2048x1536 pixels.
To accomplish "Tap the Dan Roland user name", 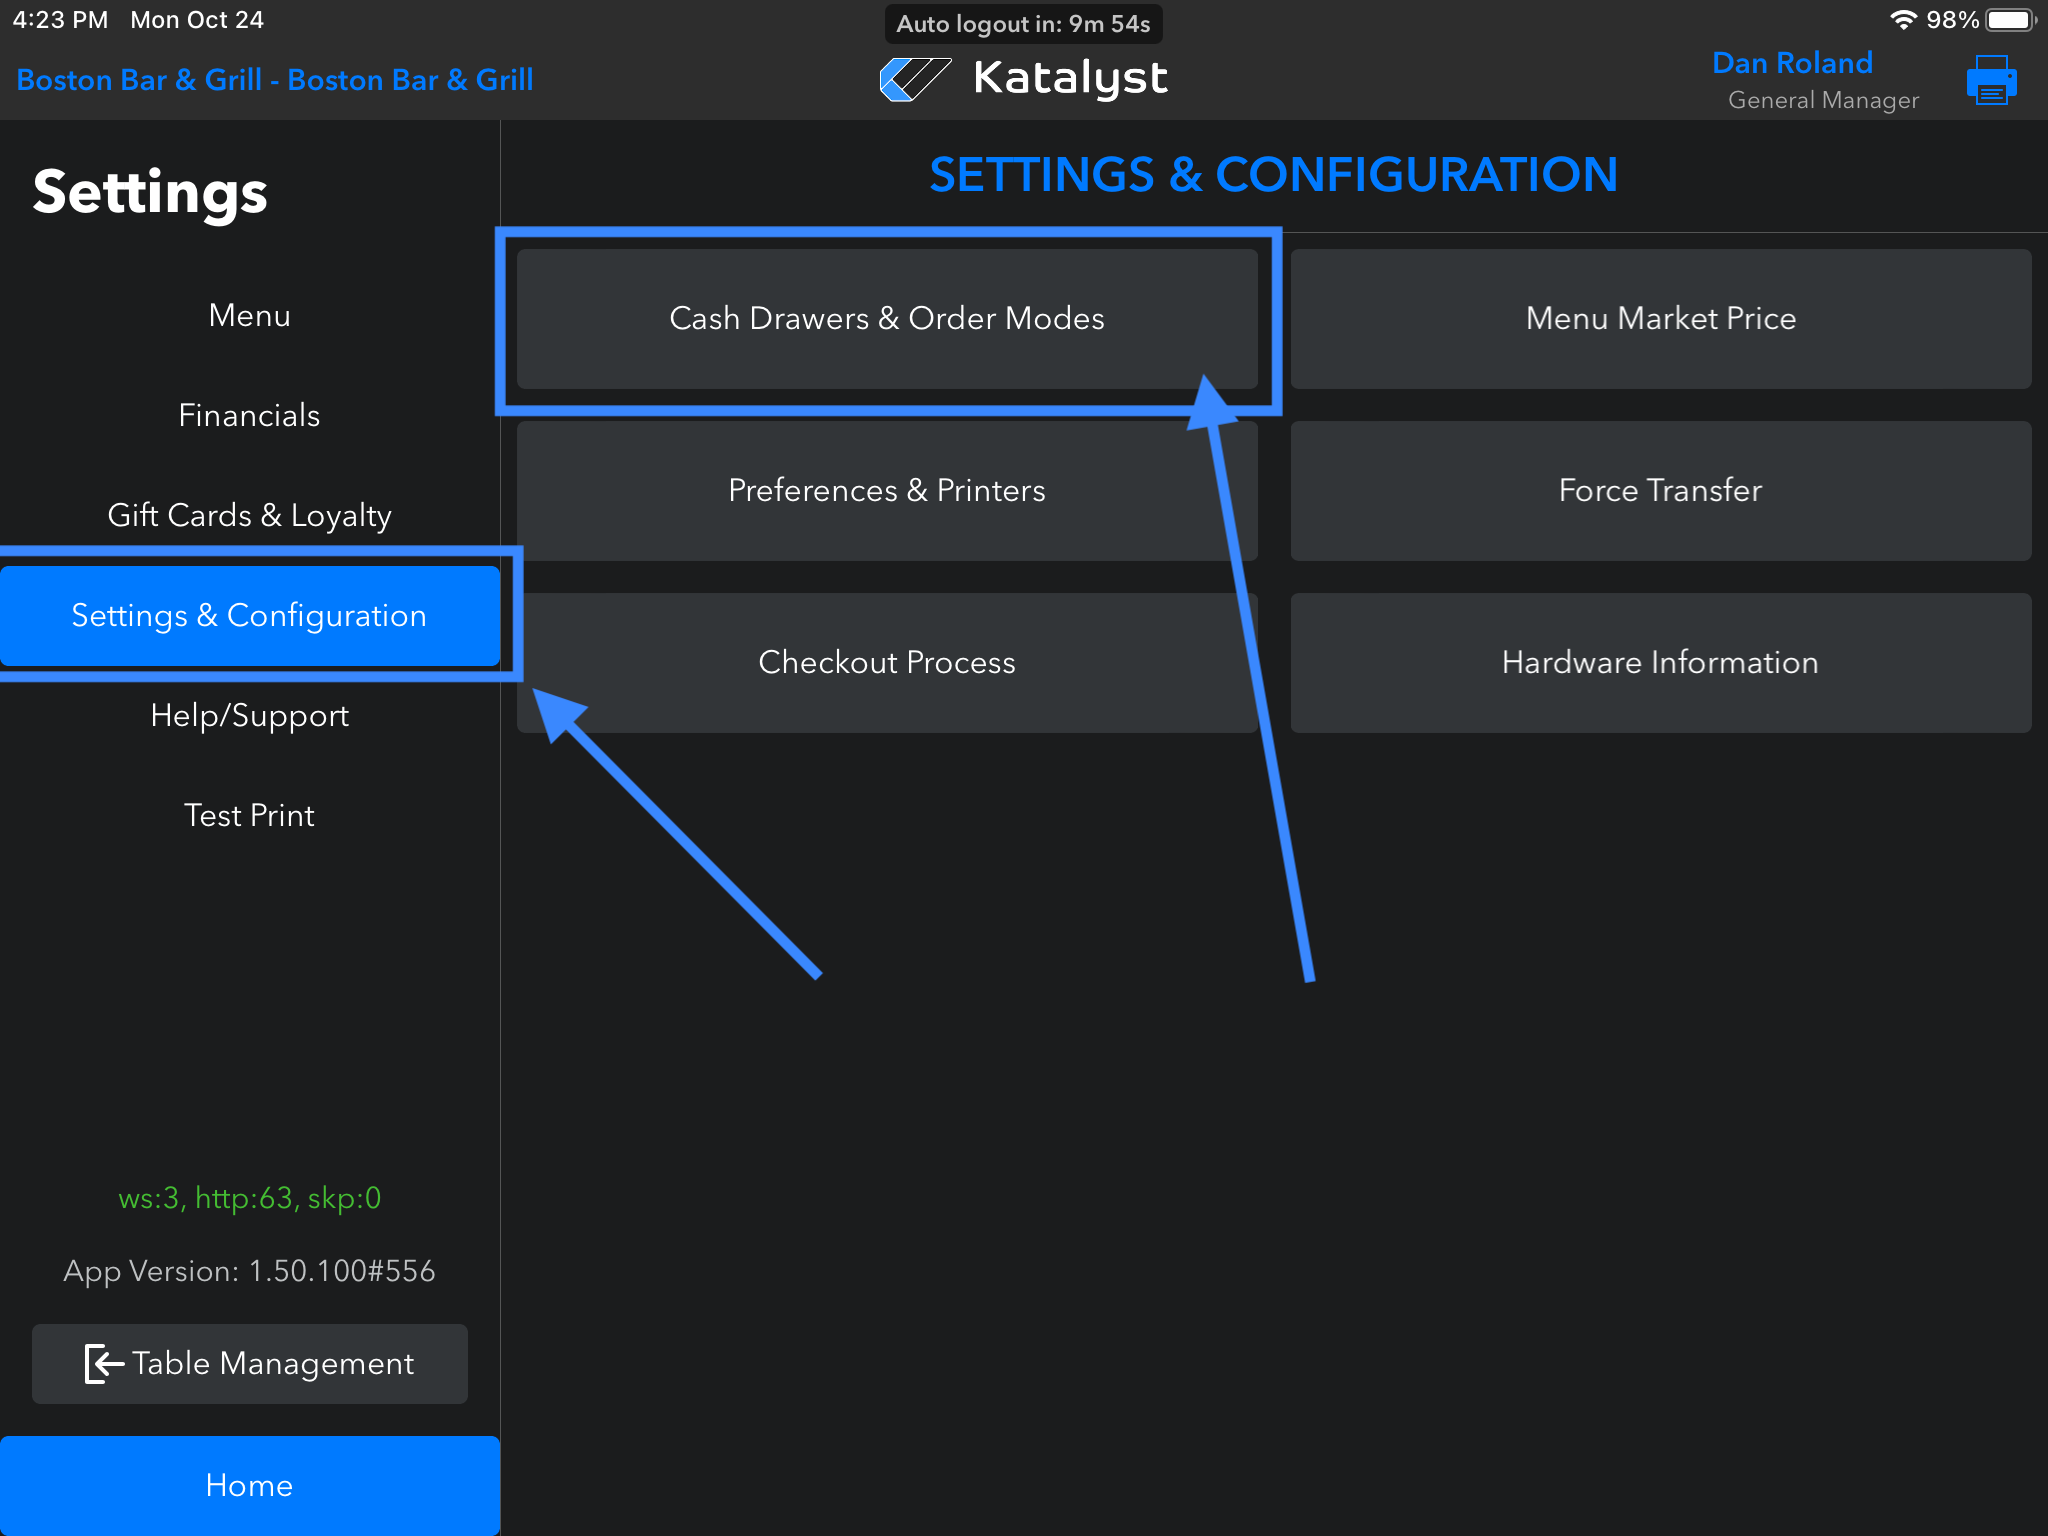I will 1791,63.
